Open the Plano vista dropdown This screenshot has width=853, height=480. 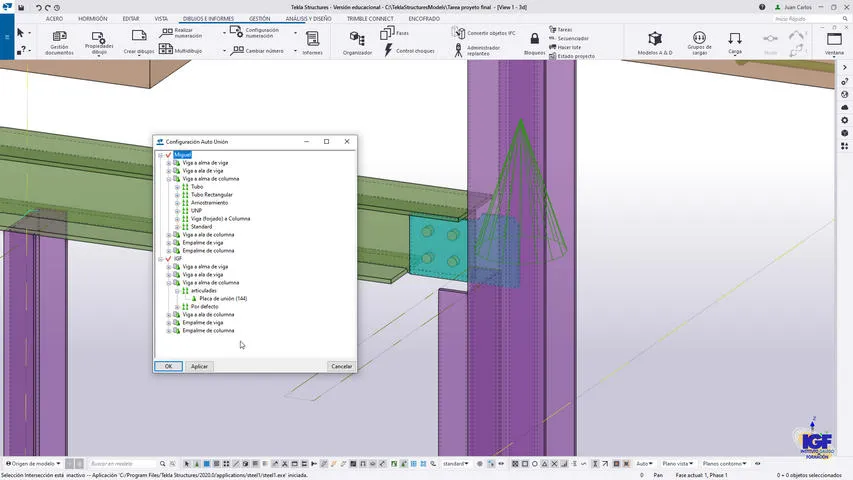677,464
